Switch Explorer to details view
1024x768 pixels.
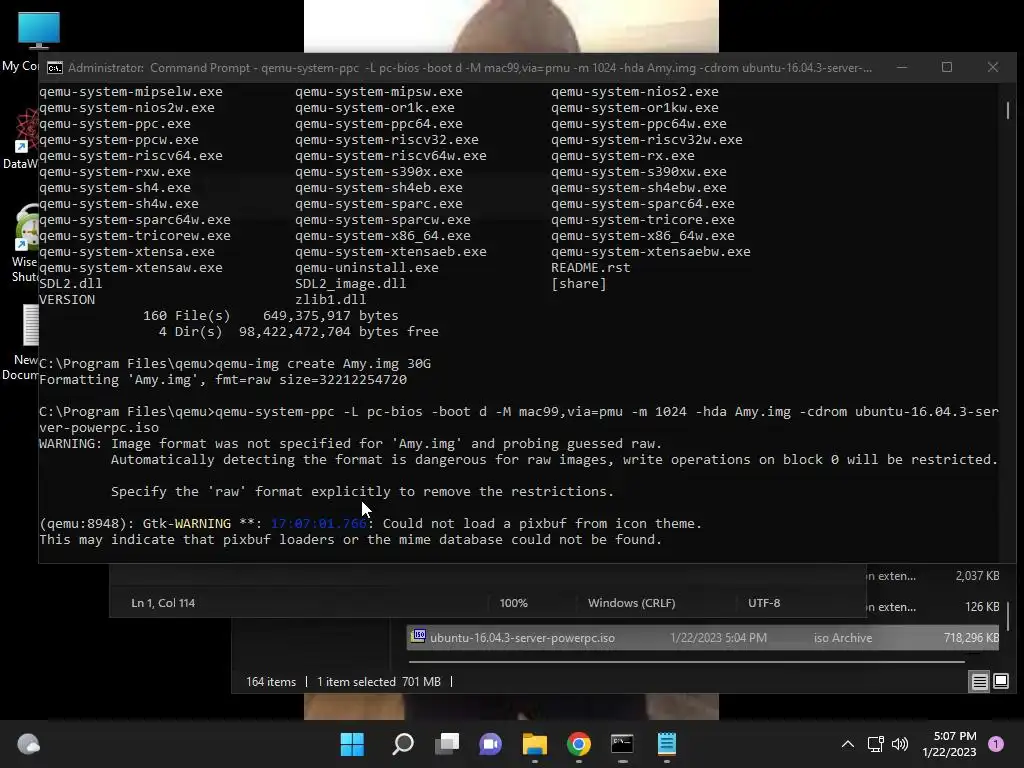980,682
